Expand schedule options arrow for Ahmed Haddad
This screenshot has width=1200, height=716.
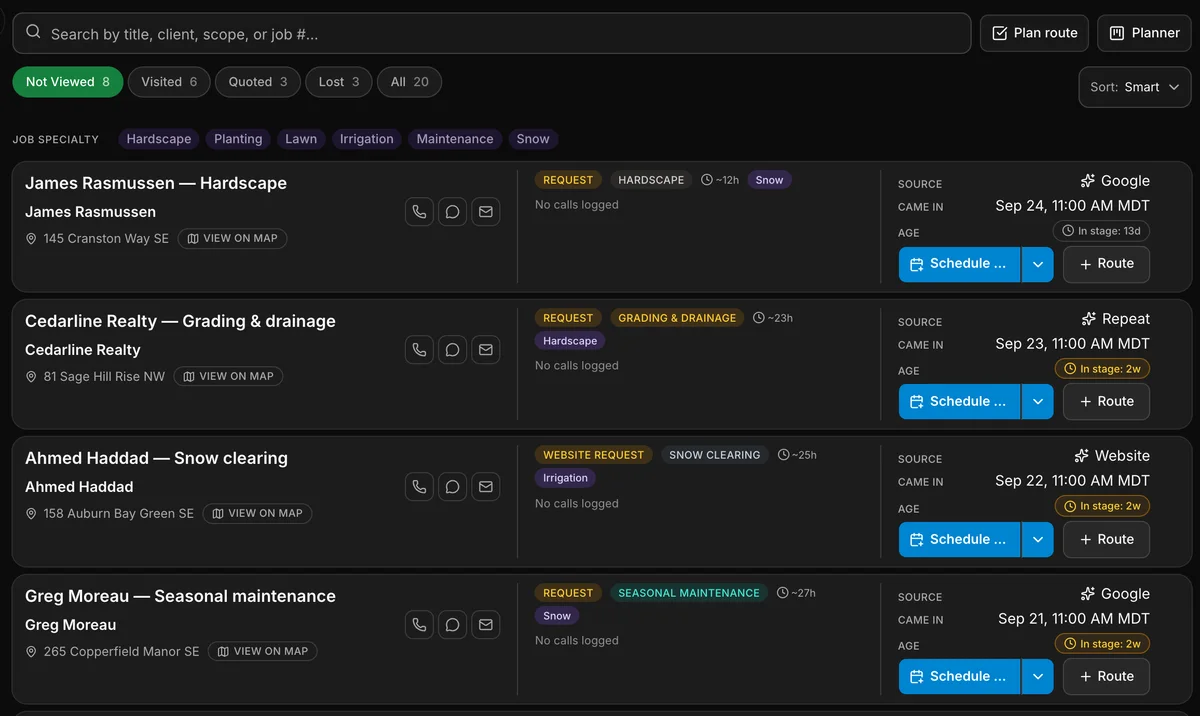pos(1037,539)
